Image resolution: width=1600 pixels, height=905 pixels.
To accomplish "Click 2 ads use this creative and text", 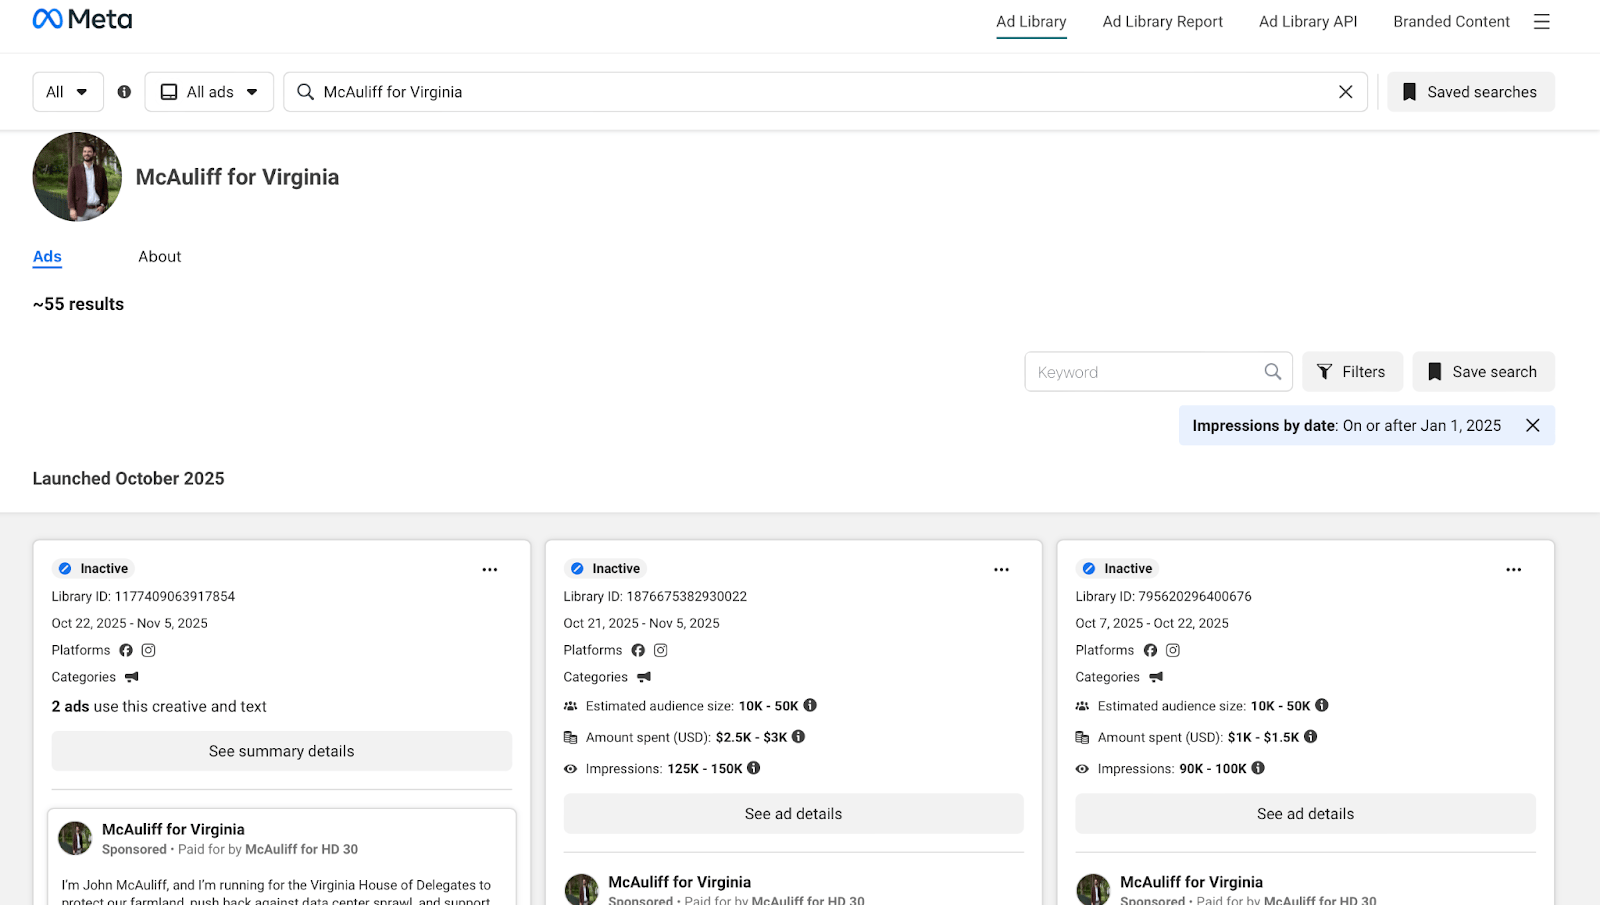I will point(159,707).
